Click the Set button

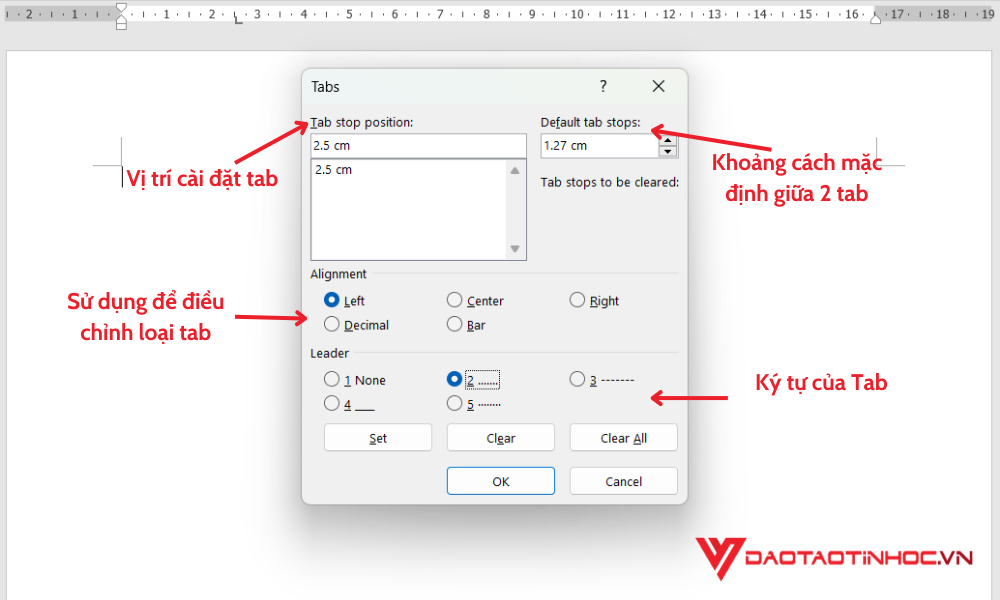click(377, 437)
